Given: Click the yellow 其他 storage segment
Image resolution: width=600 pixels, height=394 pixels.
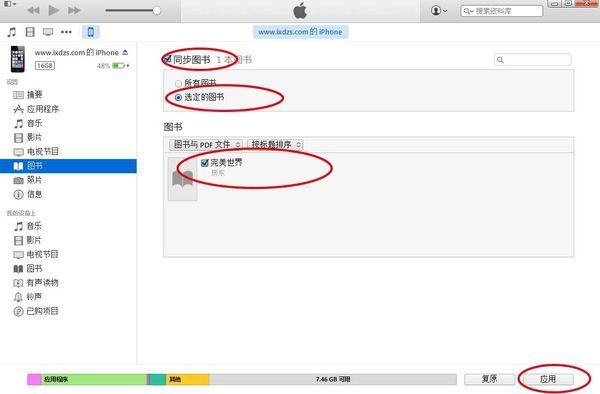Looking at the screenshot, I should (x=188, y=379).
